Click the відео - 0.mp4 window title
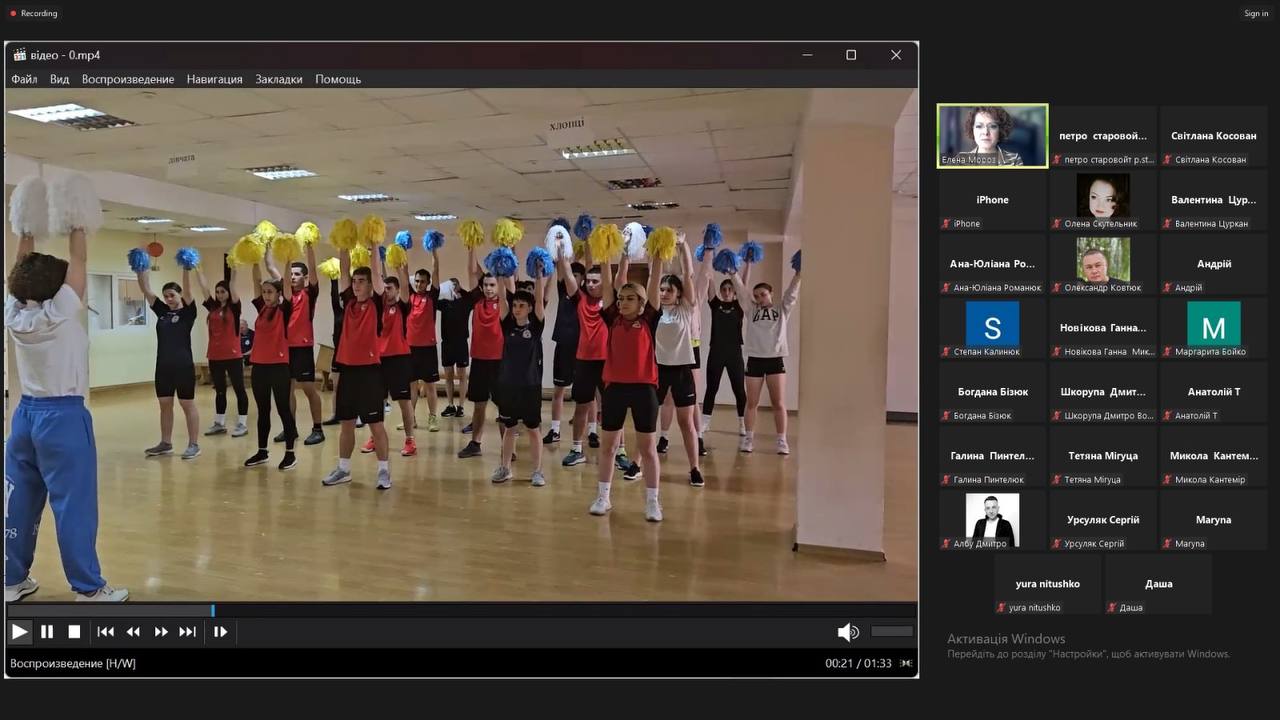The height and width of the screenshot is (720, 1280). tap(65, 55)
